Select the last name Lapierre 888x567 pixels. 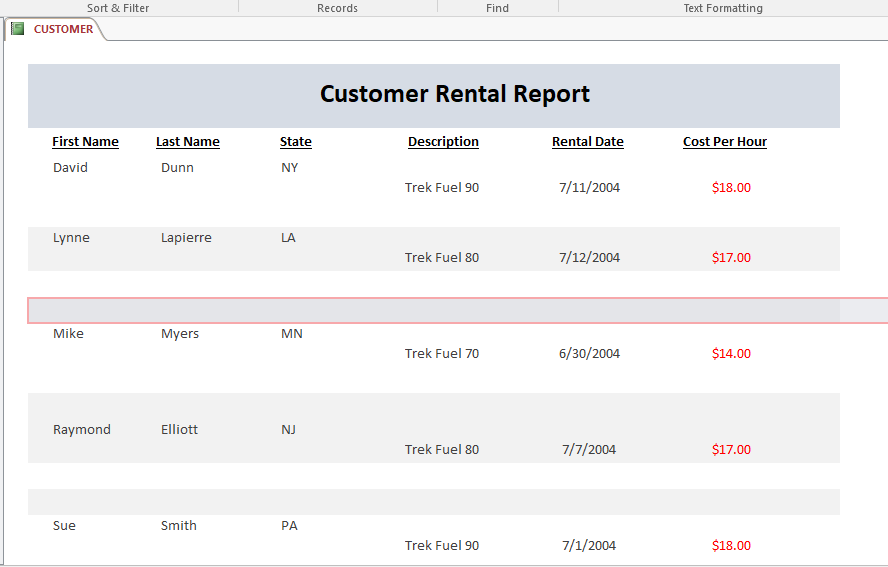(x=186, y=238)
